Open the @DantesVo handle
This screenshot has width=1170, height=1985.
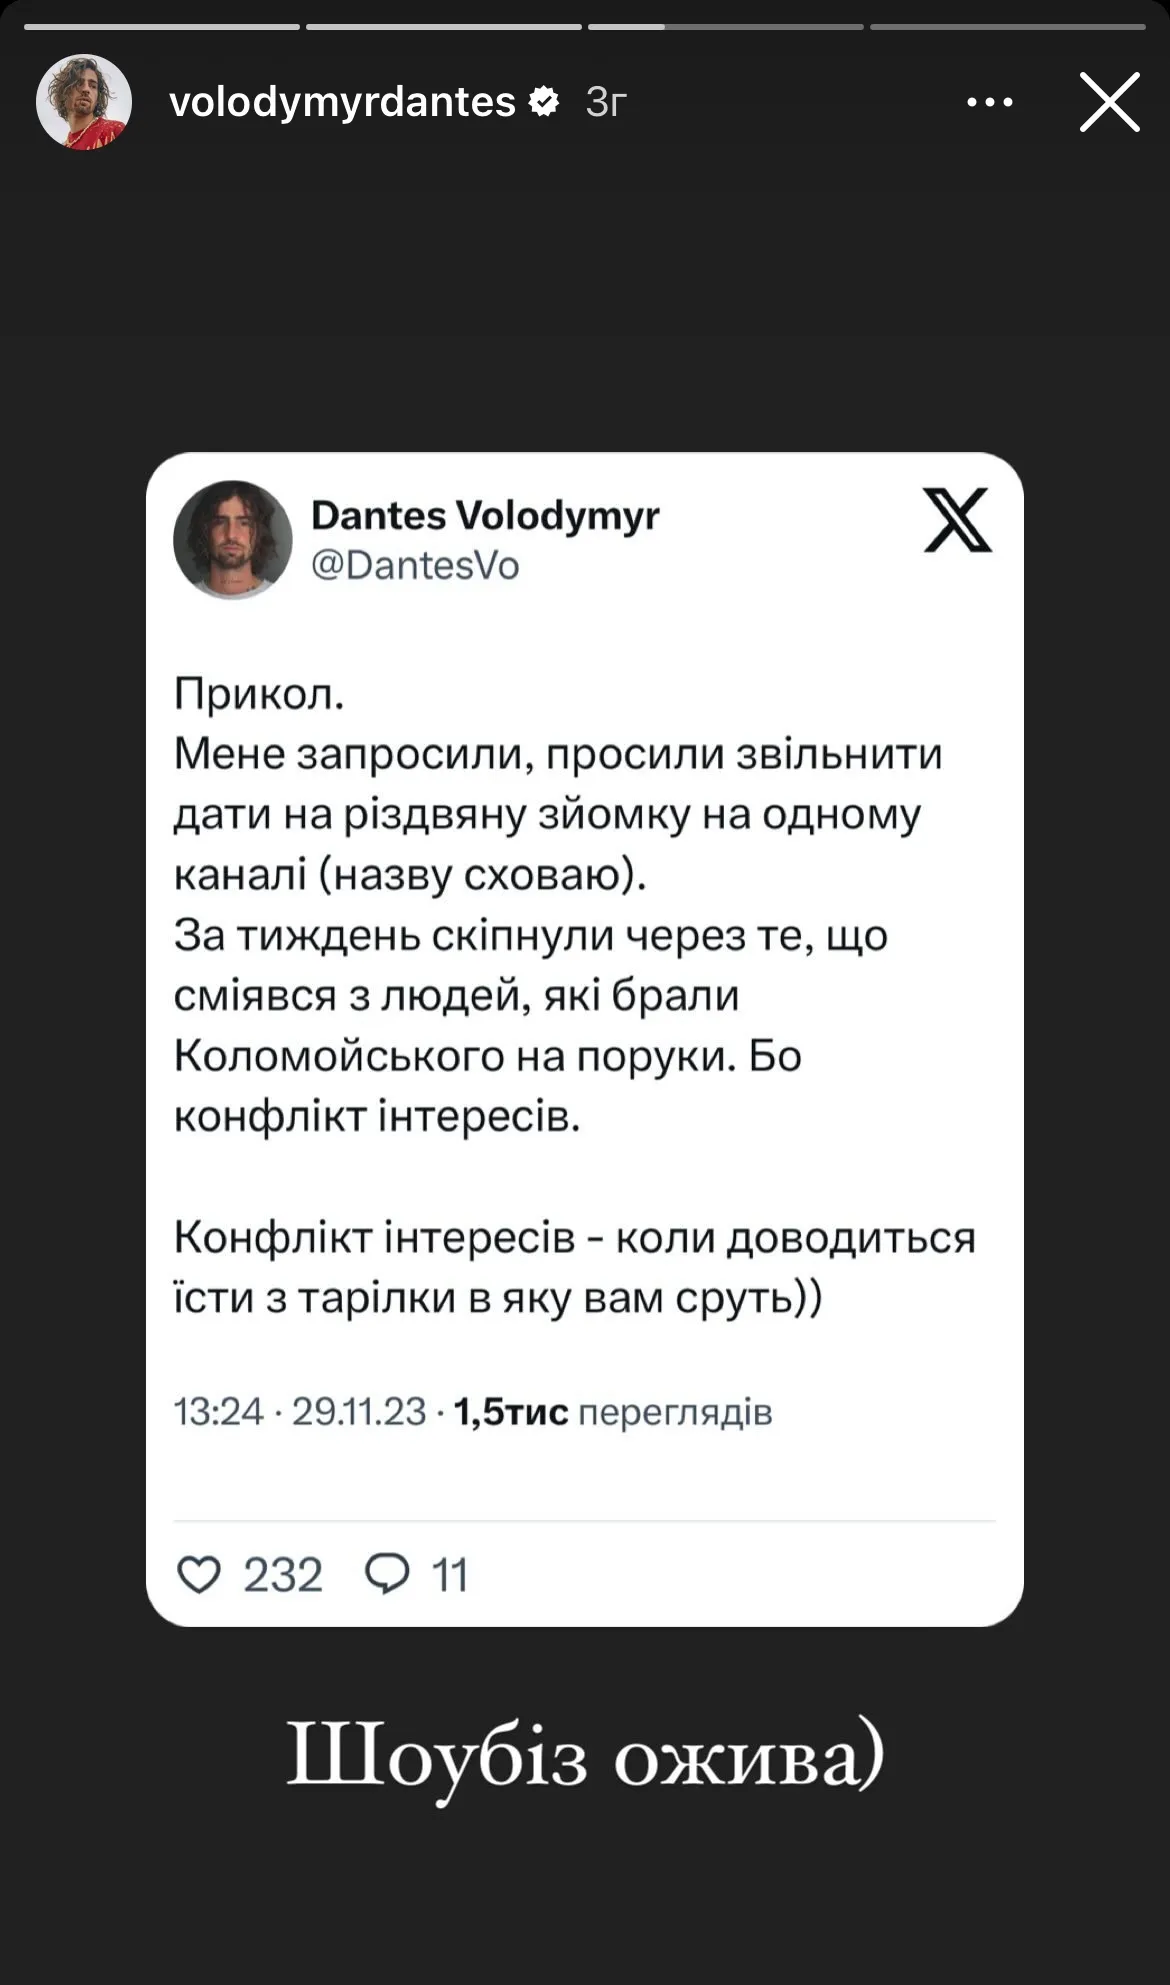coord(415,566)
